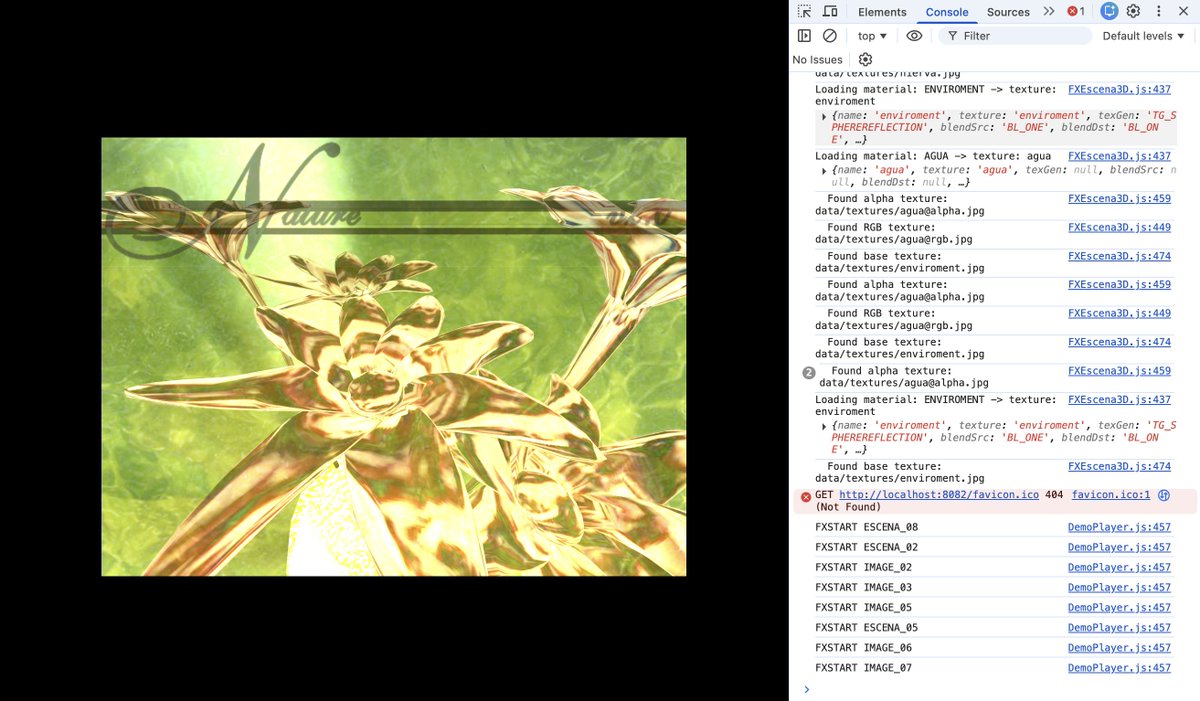Toggle the device toolbar icon
Screen dimensions: 1200x701
(x=830, y=11)
